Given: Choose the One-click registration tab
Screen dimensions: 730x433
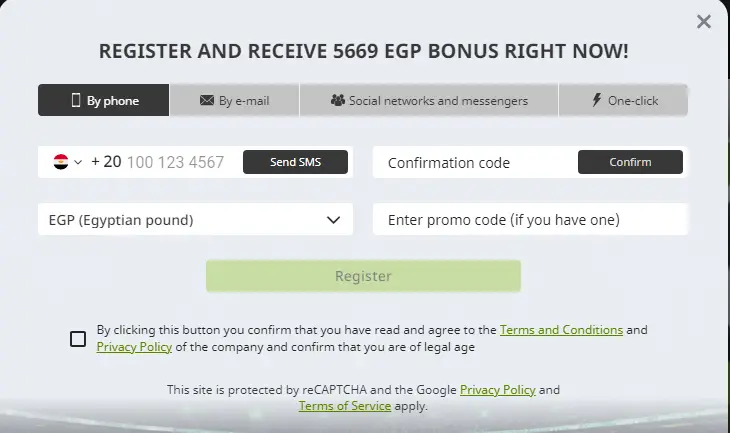Looking at the screenshot, I should pyautogui.click(x=623, y=101).
